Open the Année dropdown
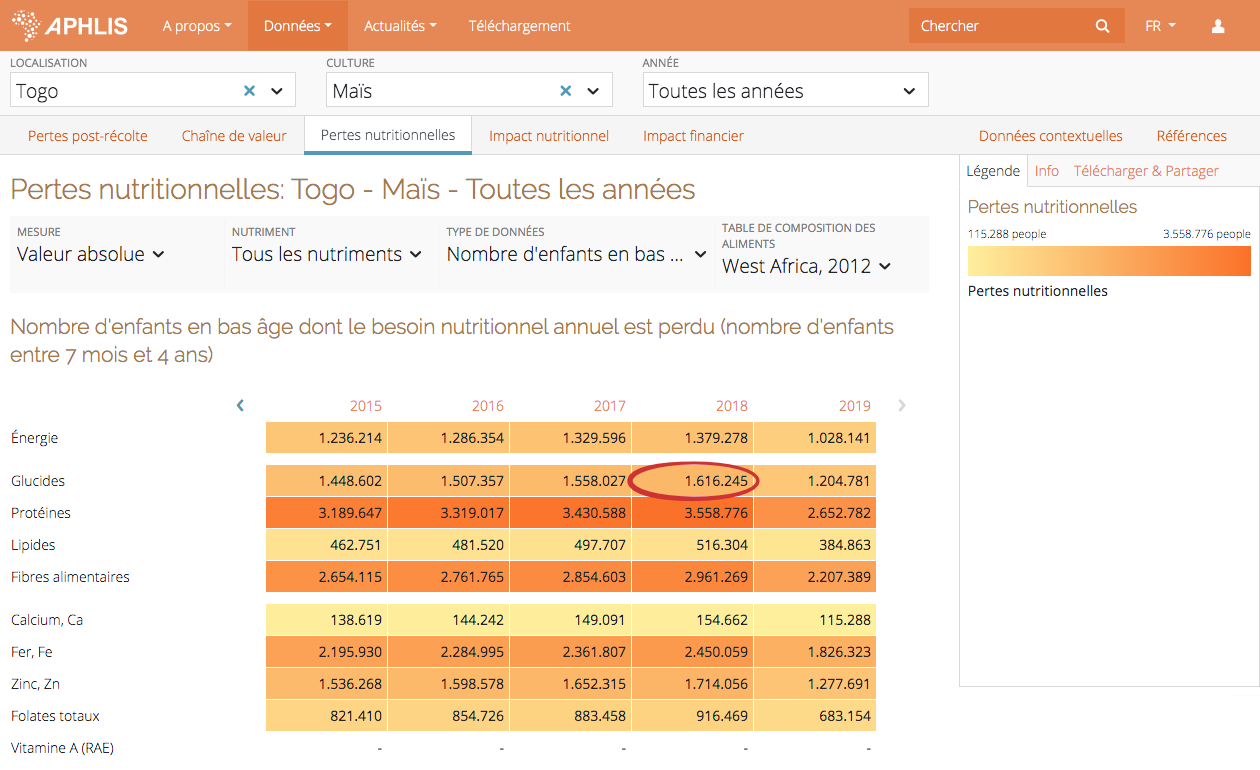 pos(785,91)
